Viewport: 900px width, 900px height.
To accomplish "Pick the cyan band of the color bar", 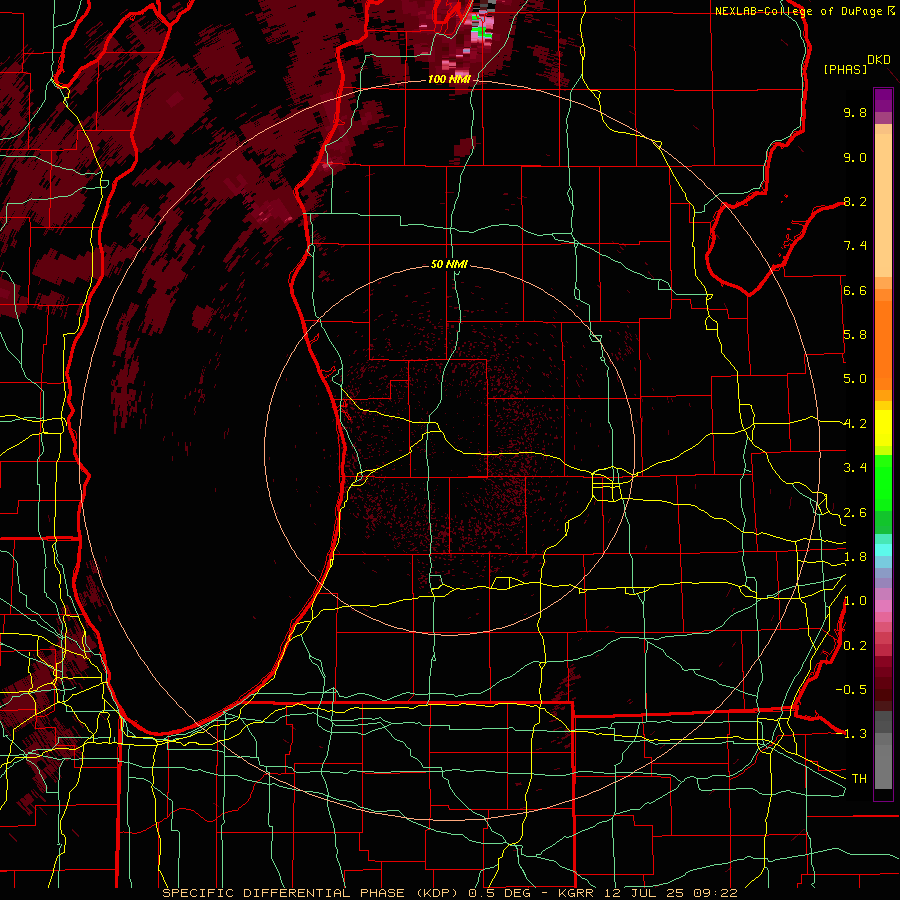I will tap(883, 550).
